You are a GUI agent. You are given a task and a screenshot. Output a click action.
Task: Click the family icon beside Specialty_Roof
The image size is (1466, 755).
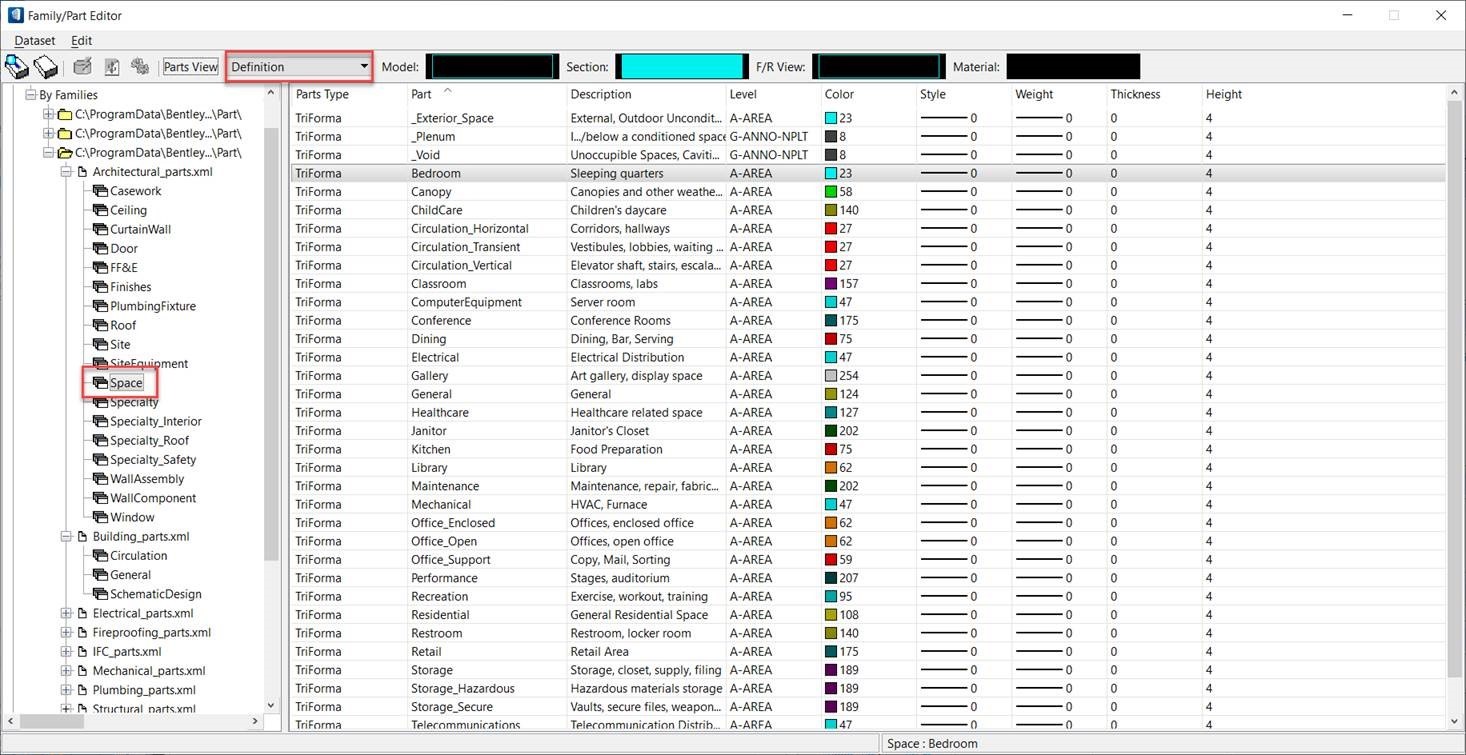(x=100, y=440)
